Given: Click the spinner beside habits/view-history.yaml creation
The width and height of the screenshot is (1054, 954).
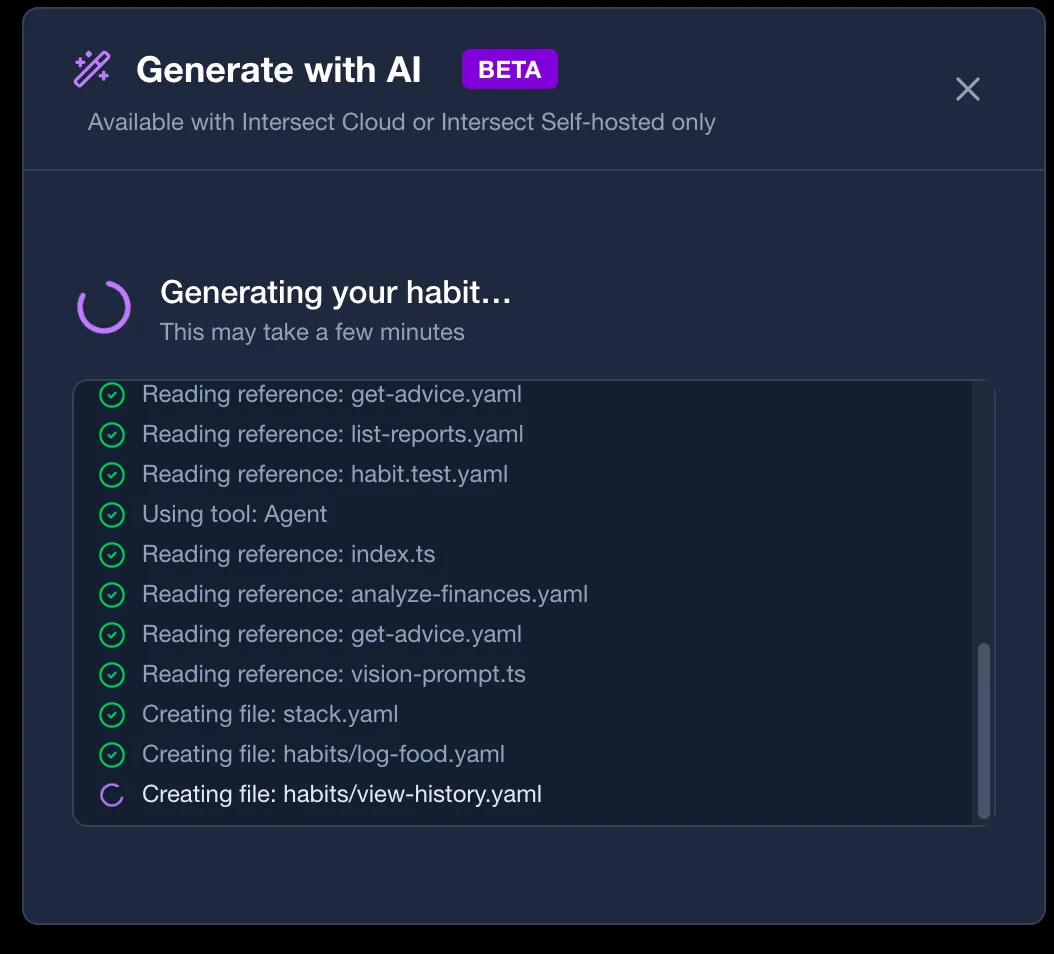Looking at the screenshot, I should [112, 794].
